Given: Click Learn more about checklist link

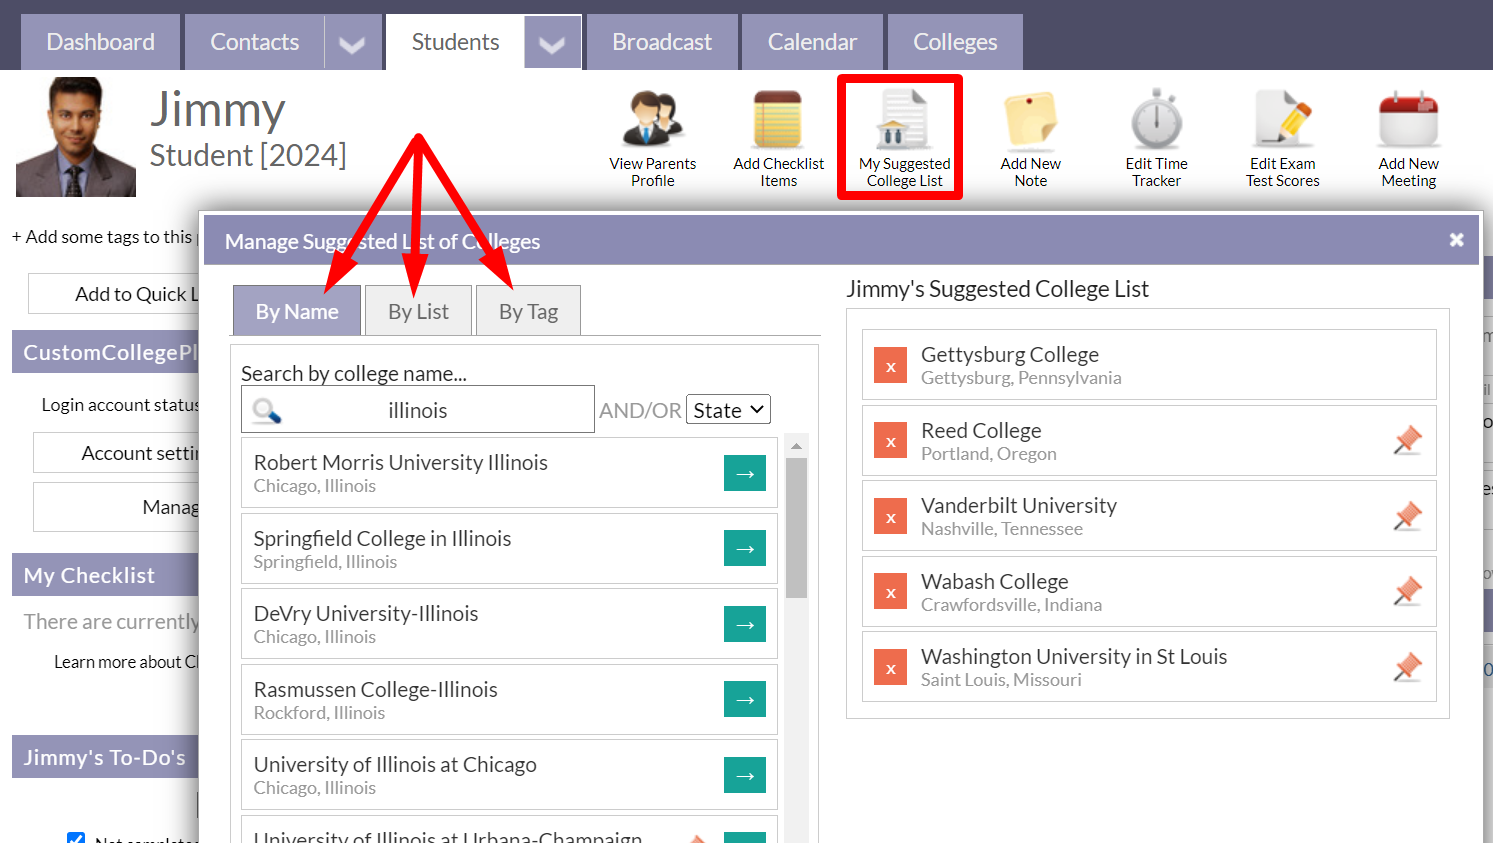Looking at the screenshot, I should (x=126, y=662).
